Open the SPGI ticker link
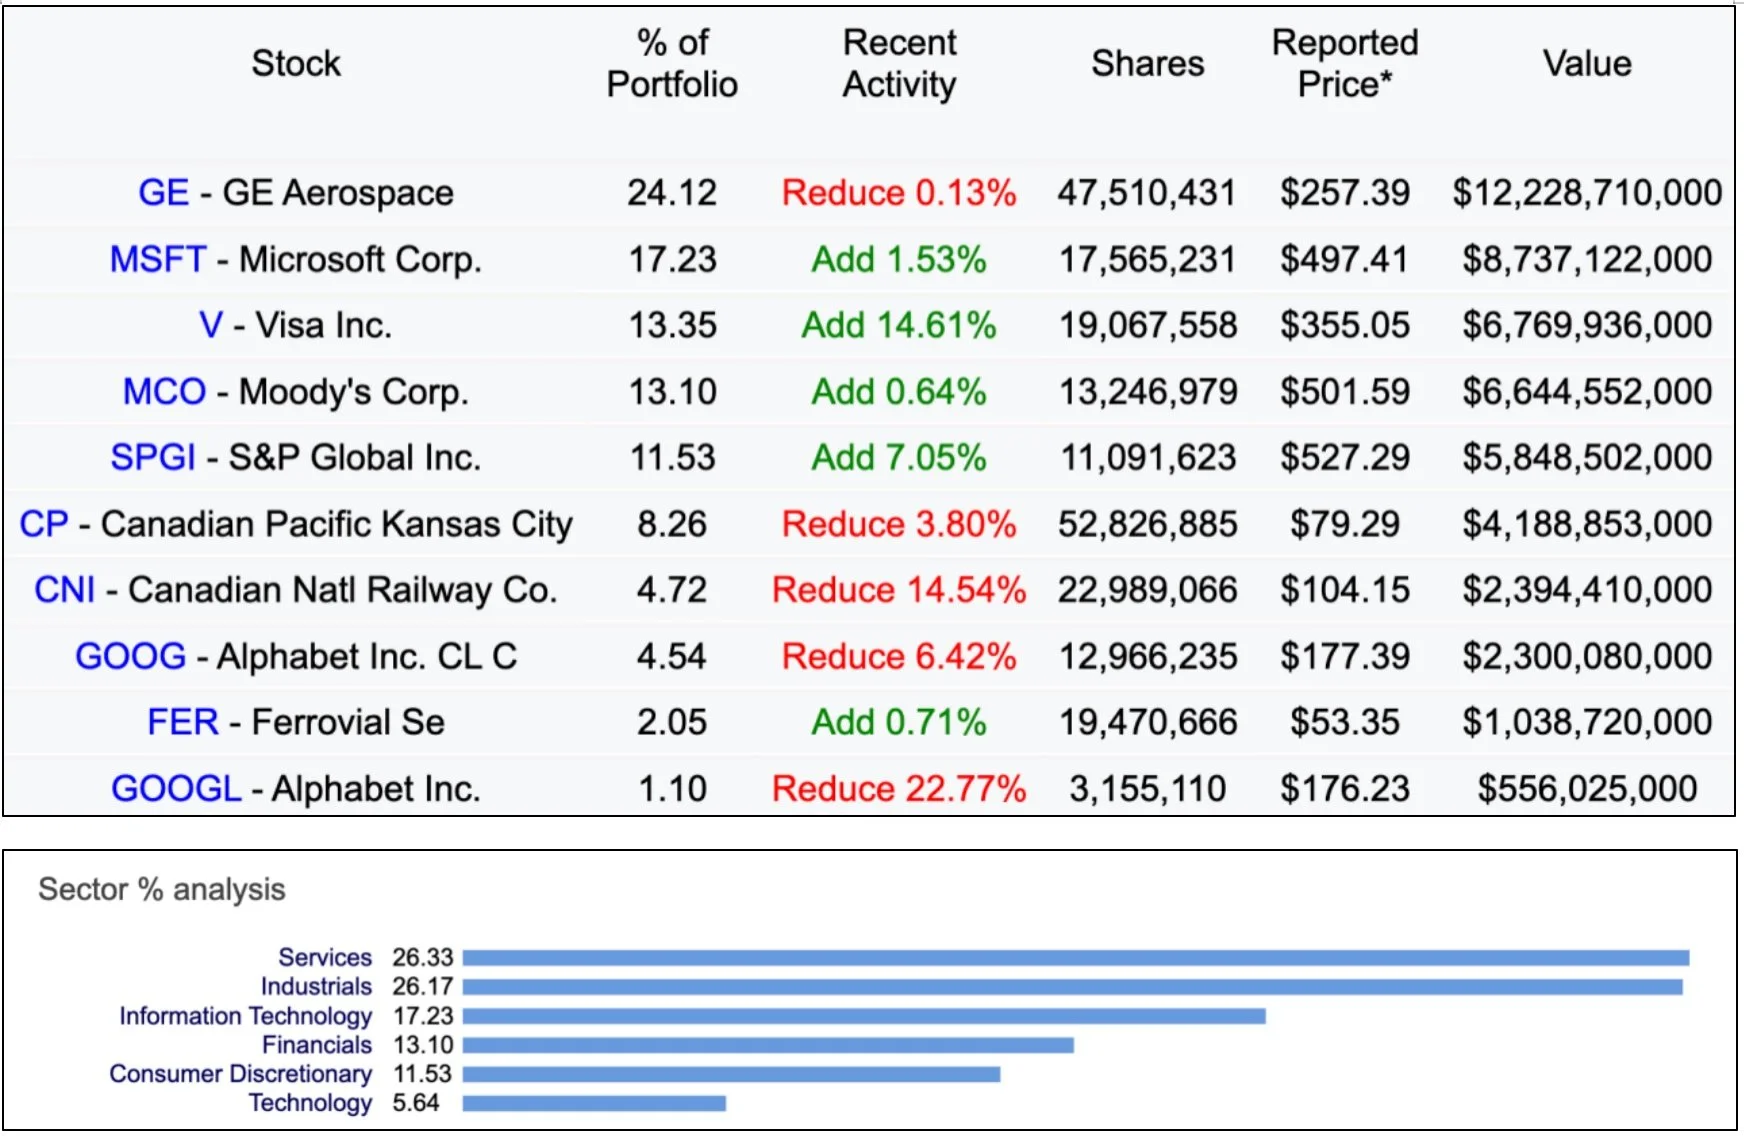This screenshot has width=1744, height=1140. 153,457
